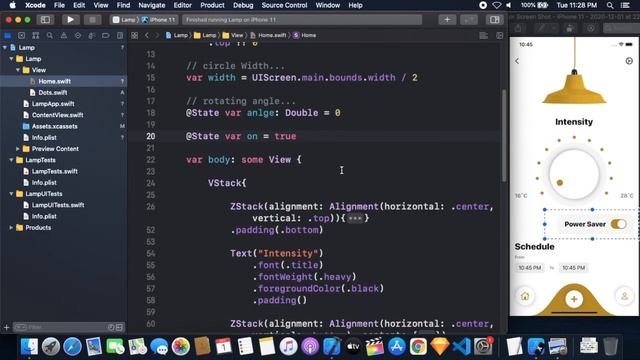640x360 pixels.
Task: Go forward in editor history arrow
Action: pos(157,36)
